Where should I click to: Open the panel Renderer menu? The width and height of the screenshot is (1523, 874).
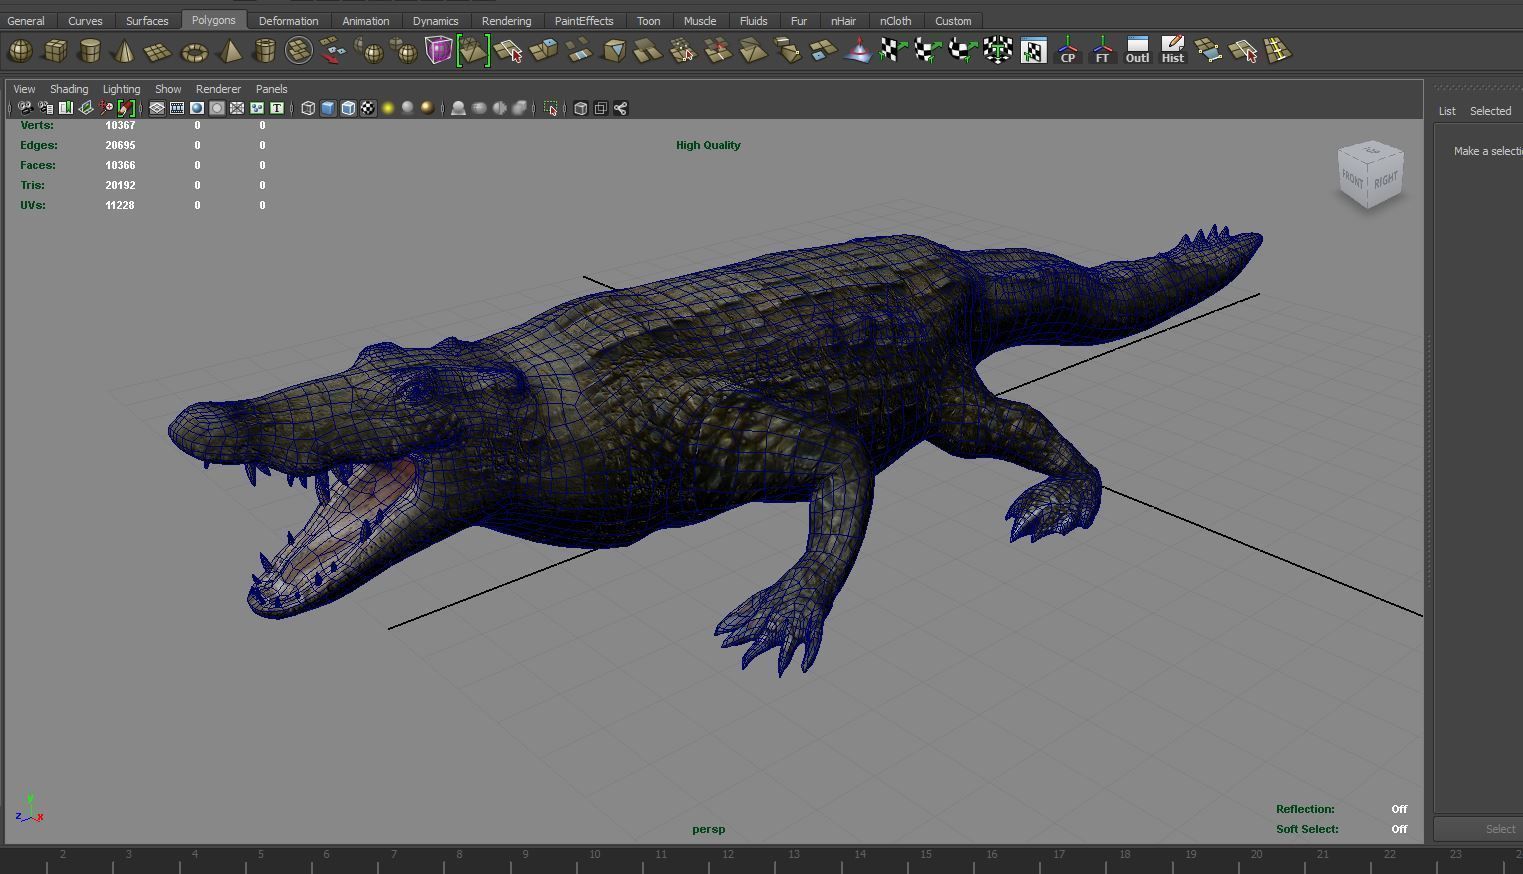click(218, 89)
